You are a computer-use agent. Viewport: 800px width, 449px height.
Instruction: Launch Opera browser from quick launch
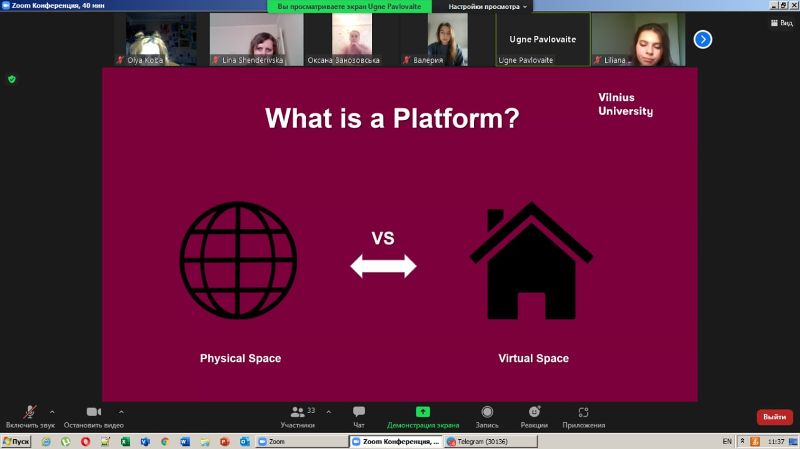coord(85,441)
